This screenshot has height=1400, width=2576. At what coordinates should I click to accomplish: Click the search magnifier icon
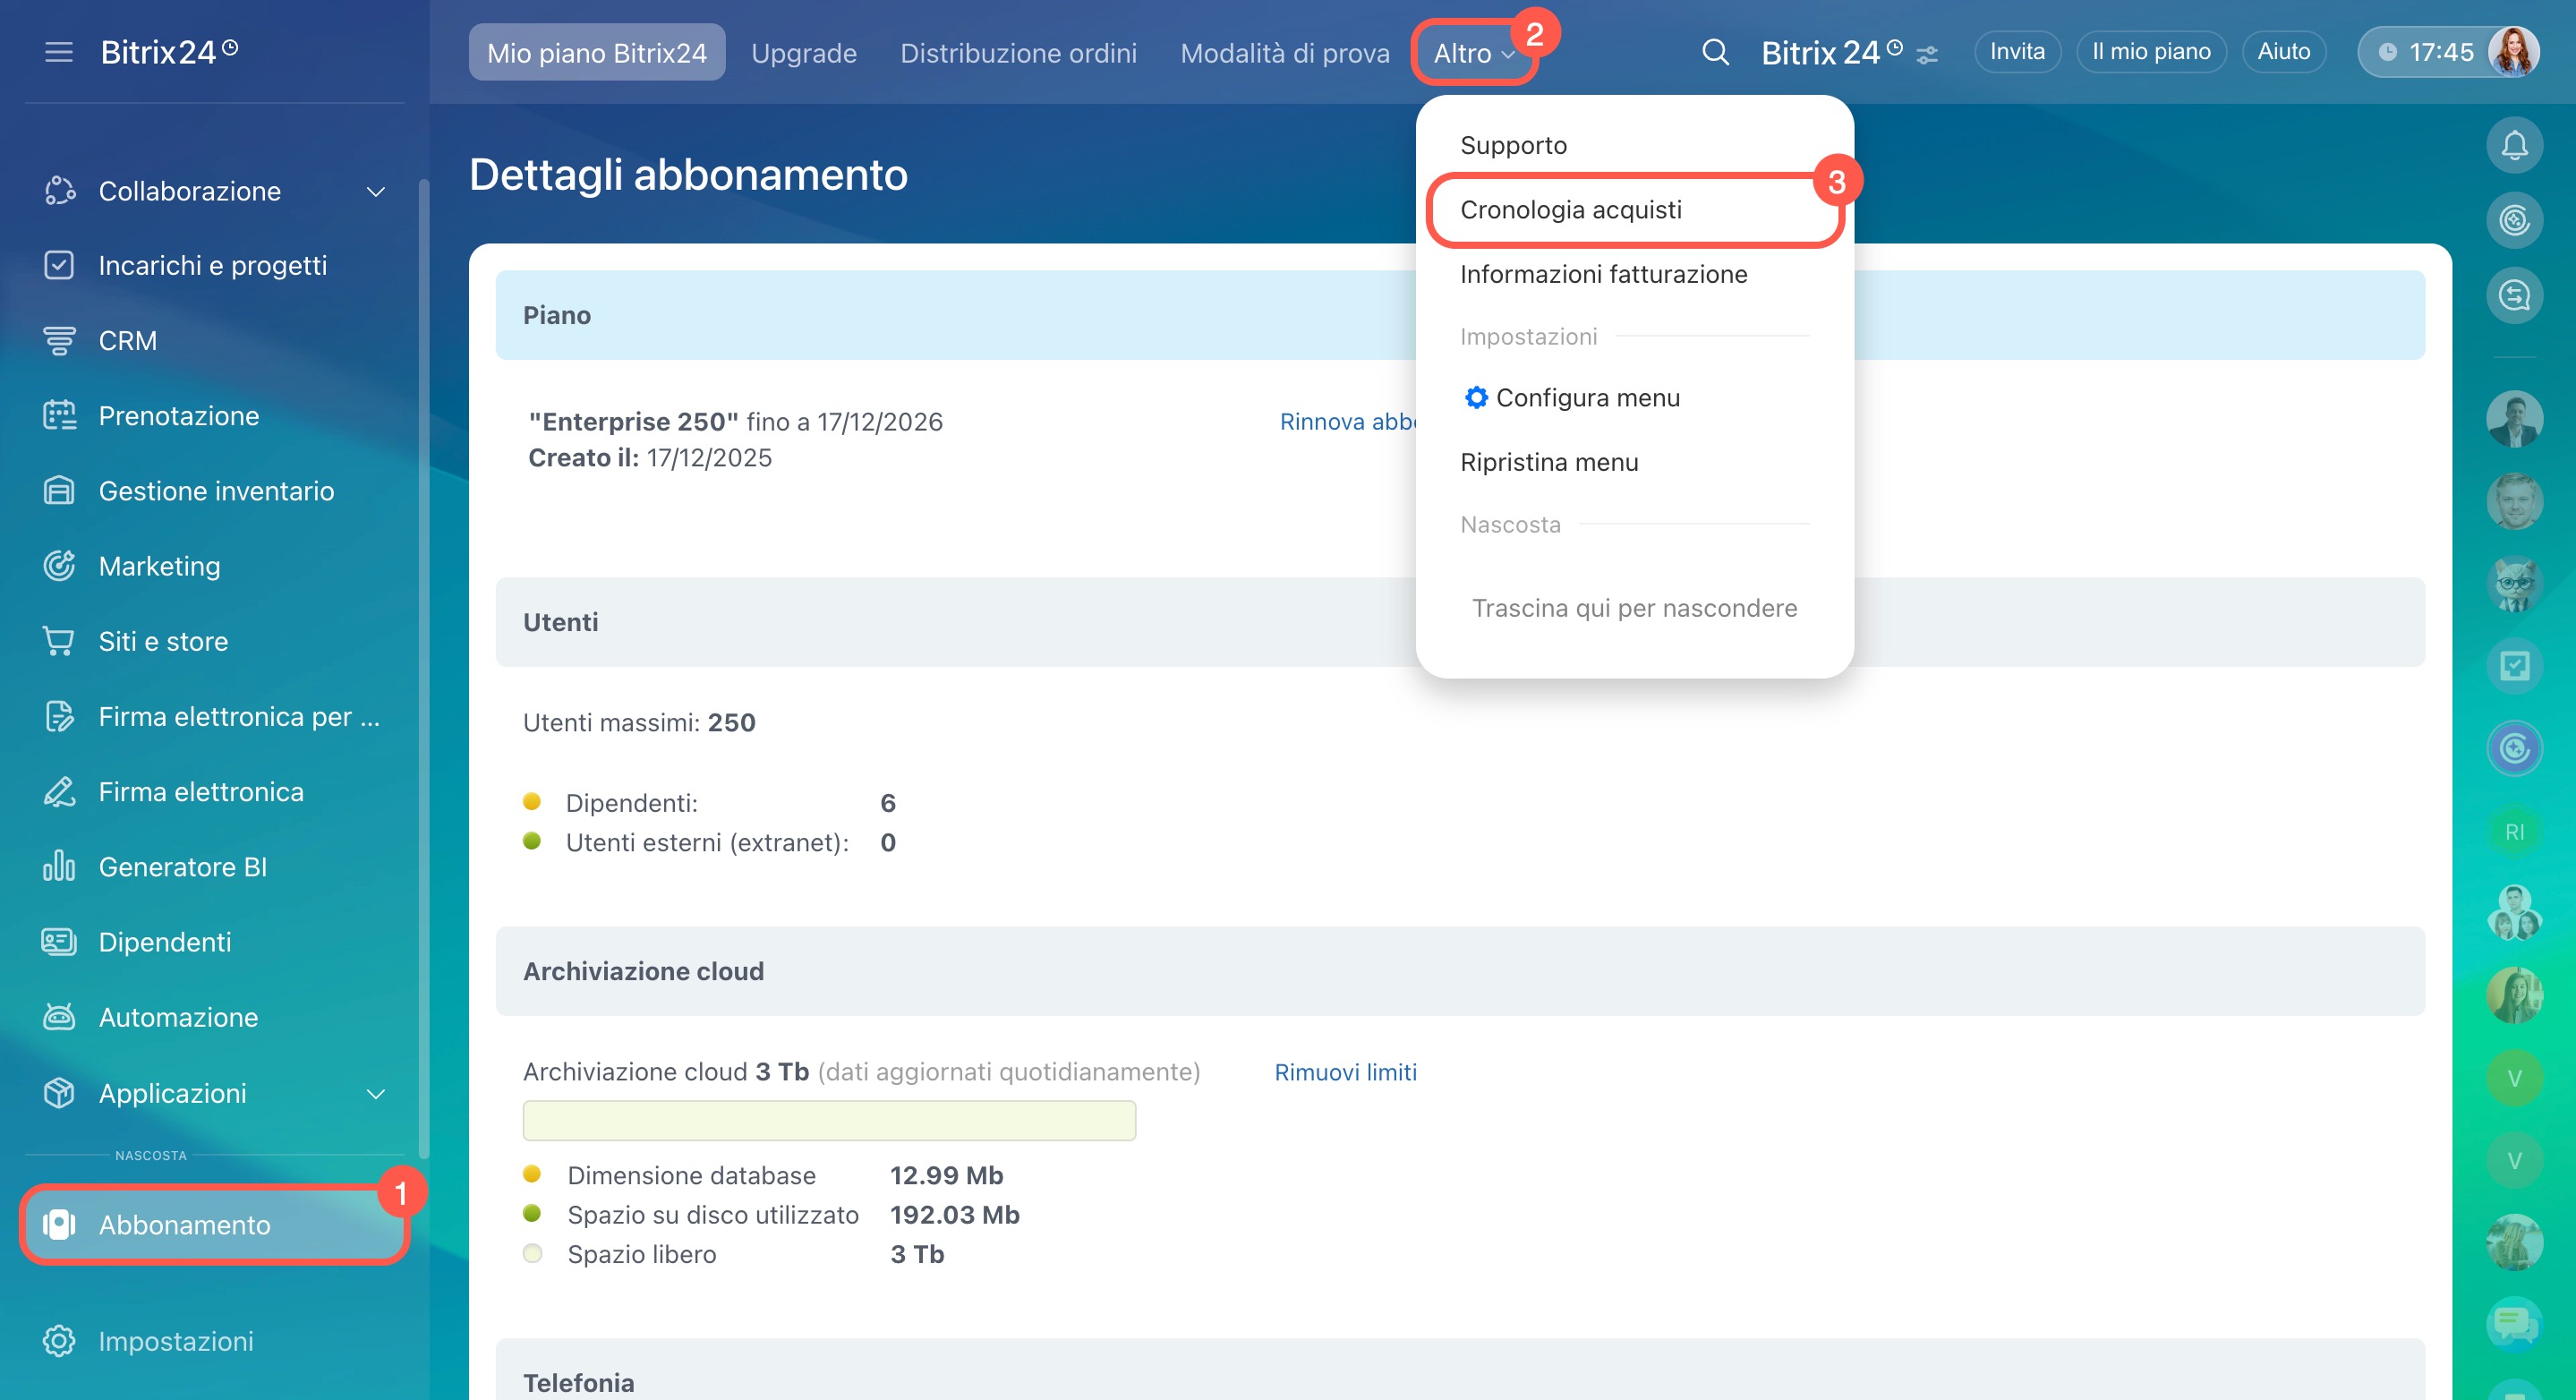pyautogui.click(x=1715, y=52)
